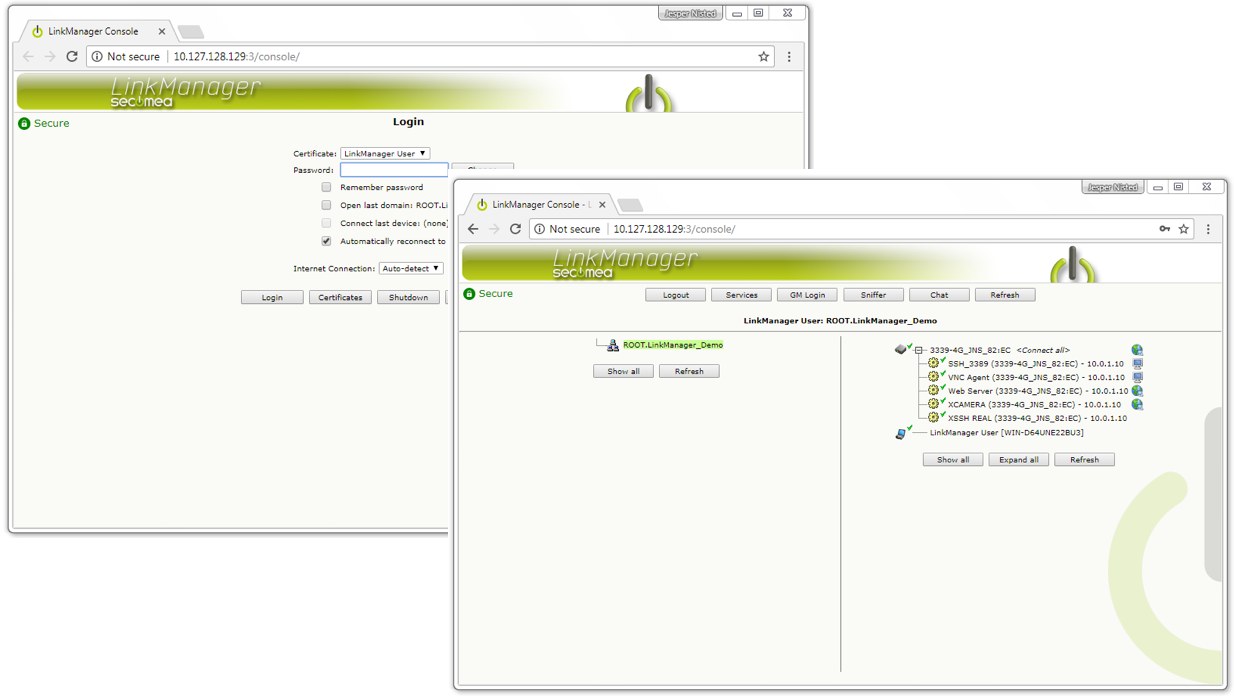Tick the Connect last device checkbox
Viewport: 1234px width, 696px height.
point(326,223)
